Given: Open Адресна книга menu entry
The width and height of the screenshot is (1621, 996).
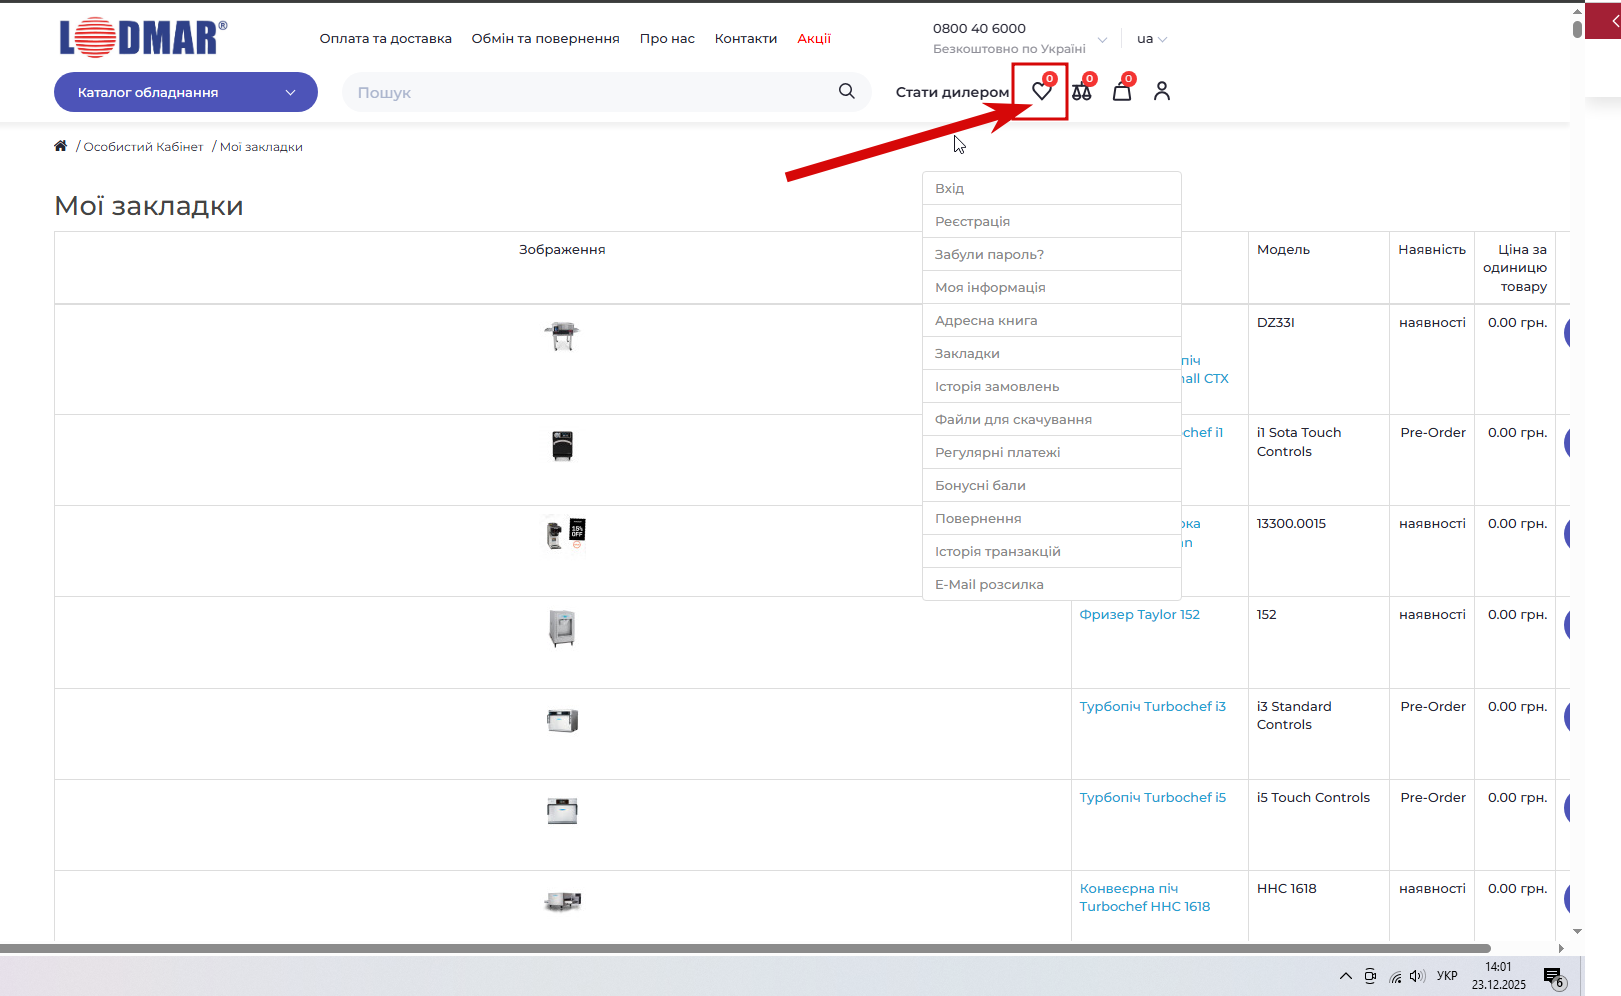Looking at the screenshot, I should point(1052,320).
